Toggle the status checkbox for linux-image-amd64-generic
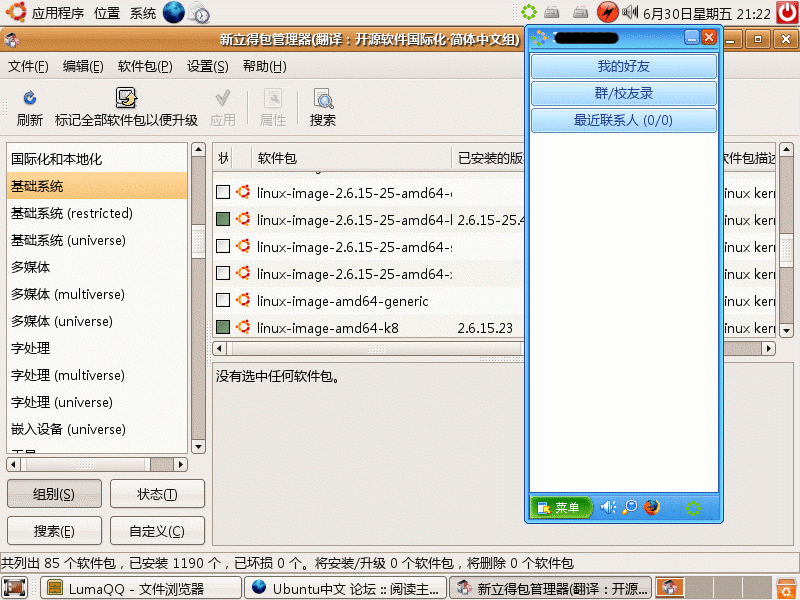 (x=223, y=300)
